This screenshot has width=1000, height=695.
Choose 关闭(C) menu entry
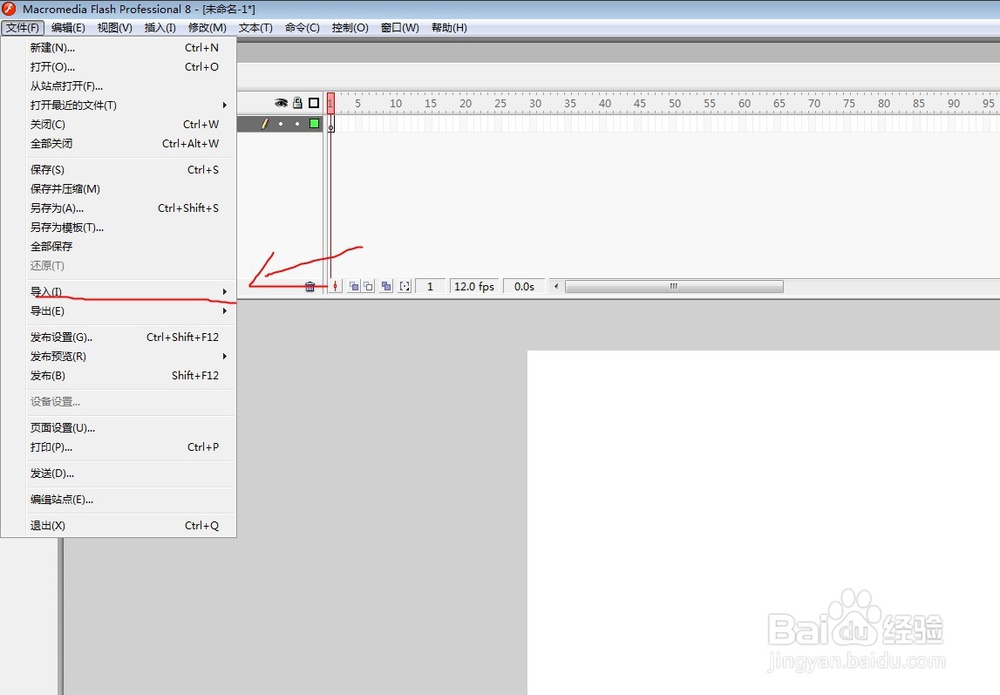[x=119, y=124]
